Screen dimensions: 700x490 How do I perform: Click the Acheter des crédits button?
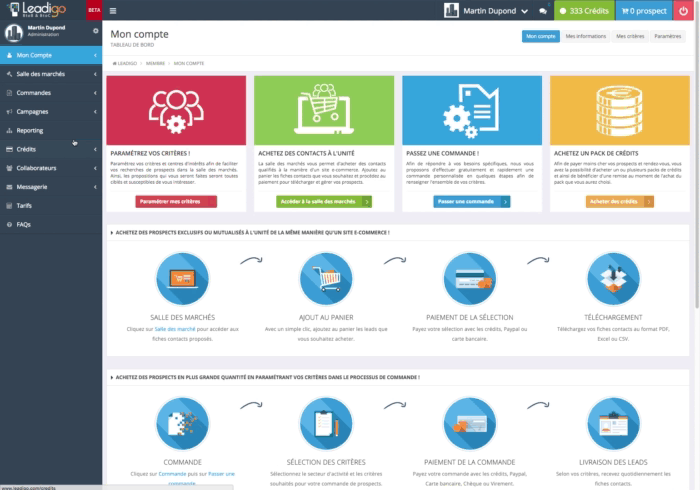coord(620,202)
